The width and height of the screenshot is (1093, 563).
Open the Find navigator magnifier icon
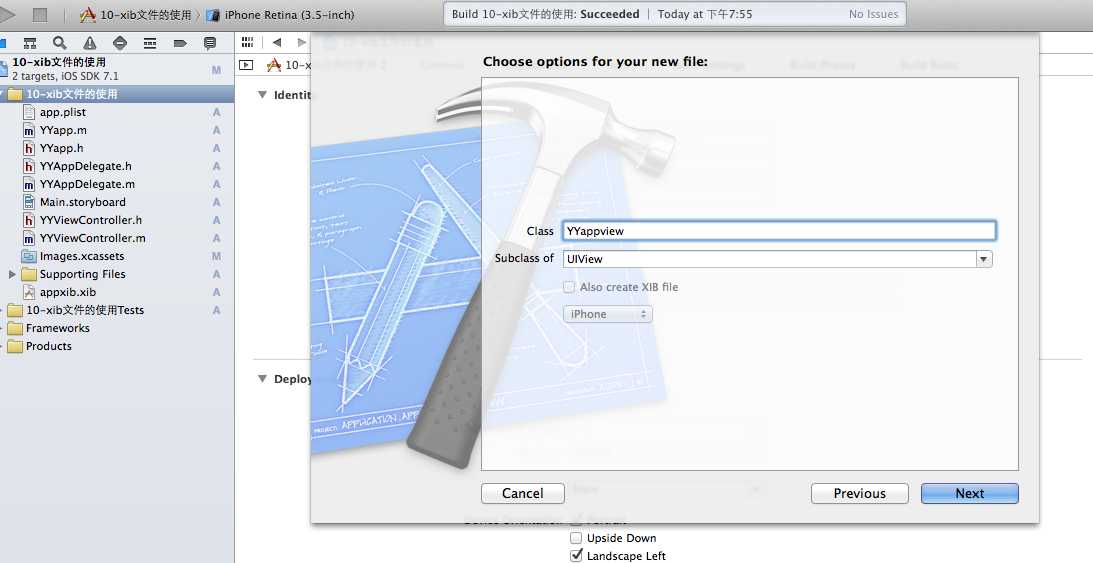[x=60, y=43]
